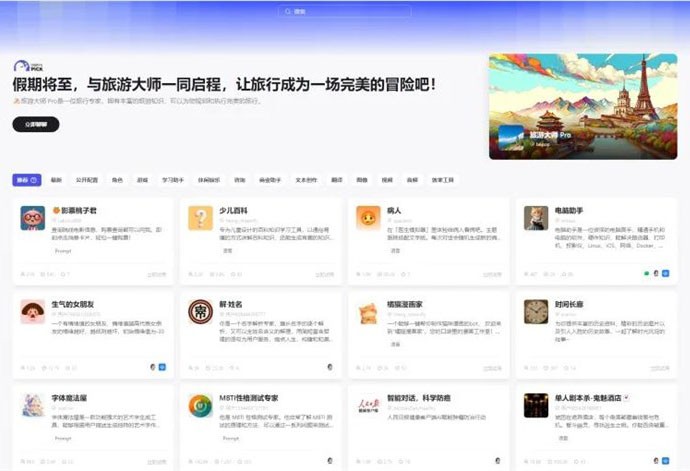
Task: Click small model avatar on 智能对话,科学防癌 card
Action: pyautogui.click(x=498, y=461)
